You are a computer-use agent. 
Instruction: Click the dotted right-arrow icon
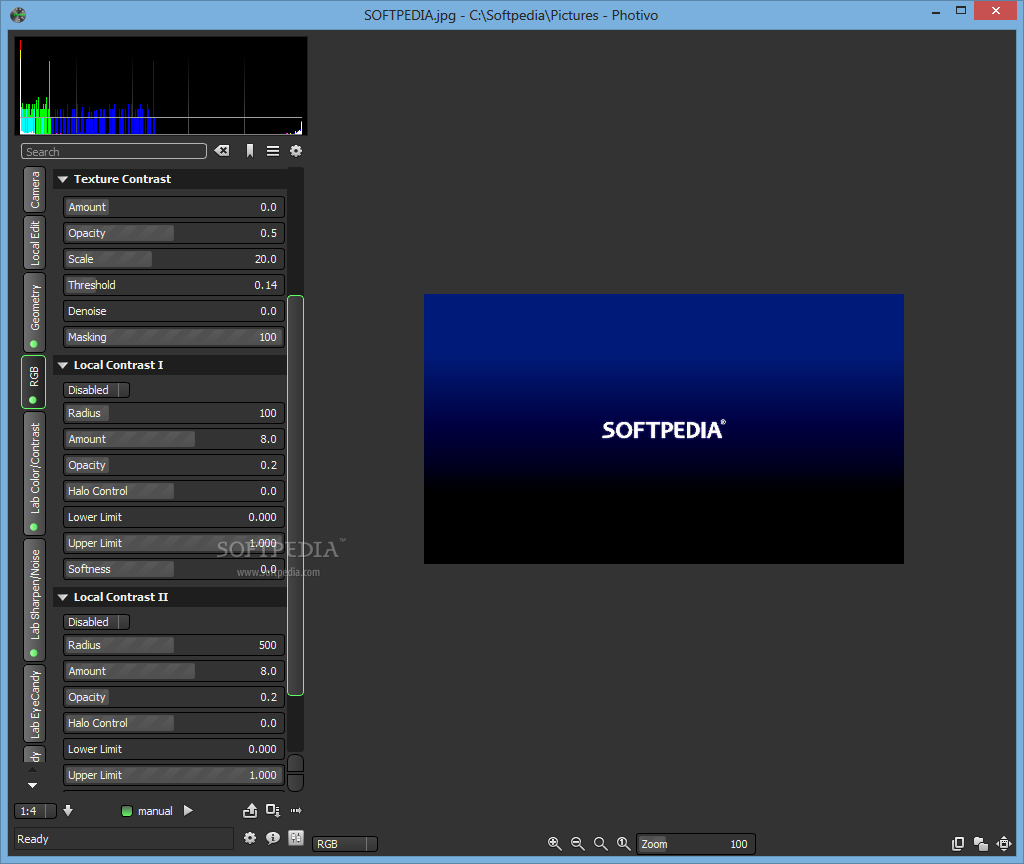point(296,810)
